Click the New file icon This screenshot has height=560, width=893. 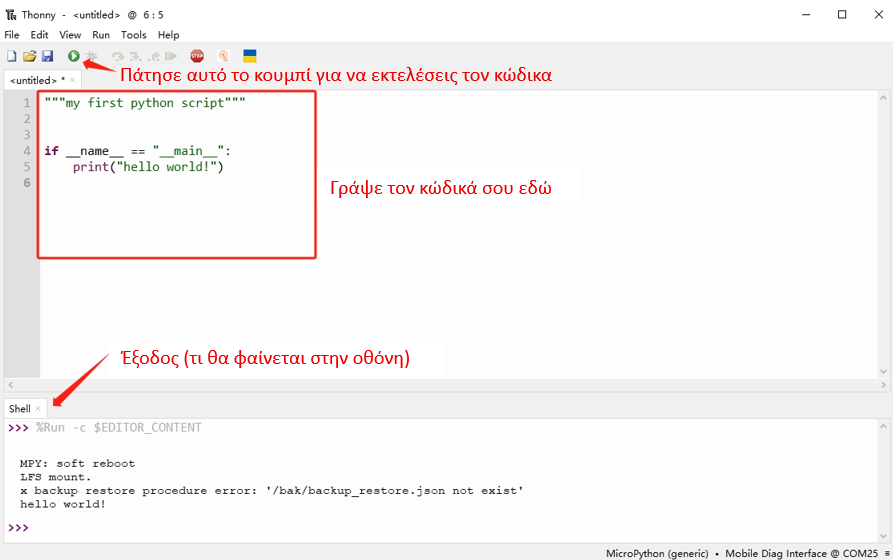tap(11, 56)
